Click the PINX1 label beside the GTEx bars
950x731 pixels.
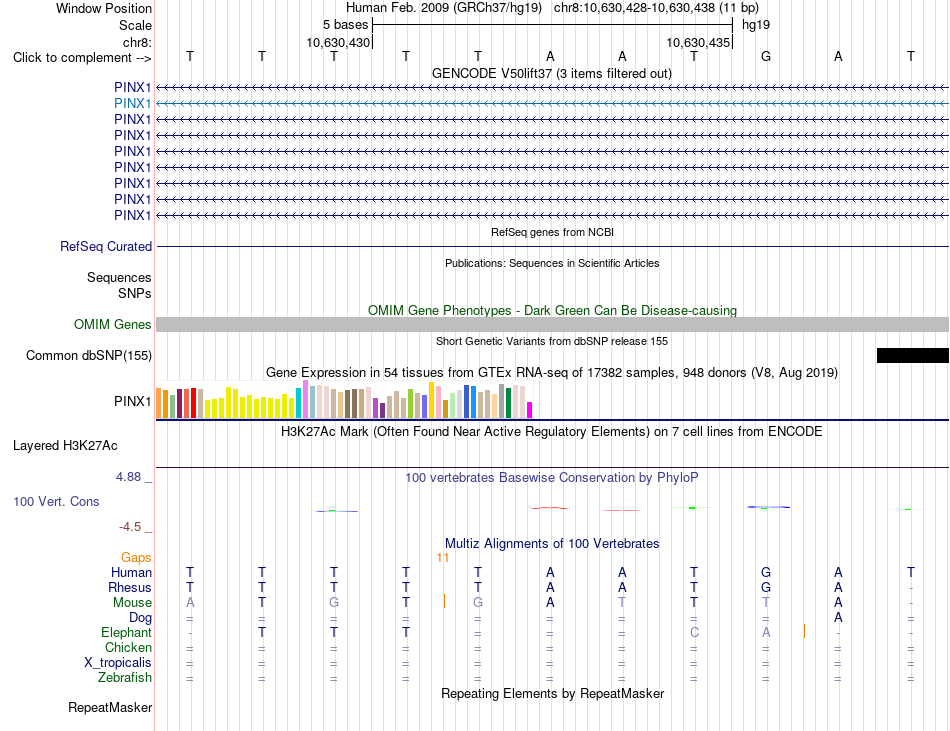(132, 402)
